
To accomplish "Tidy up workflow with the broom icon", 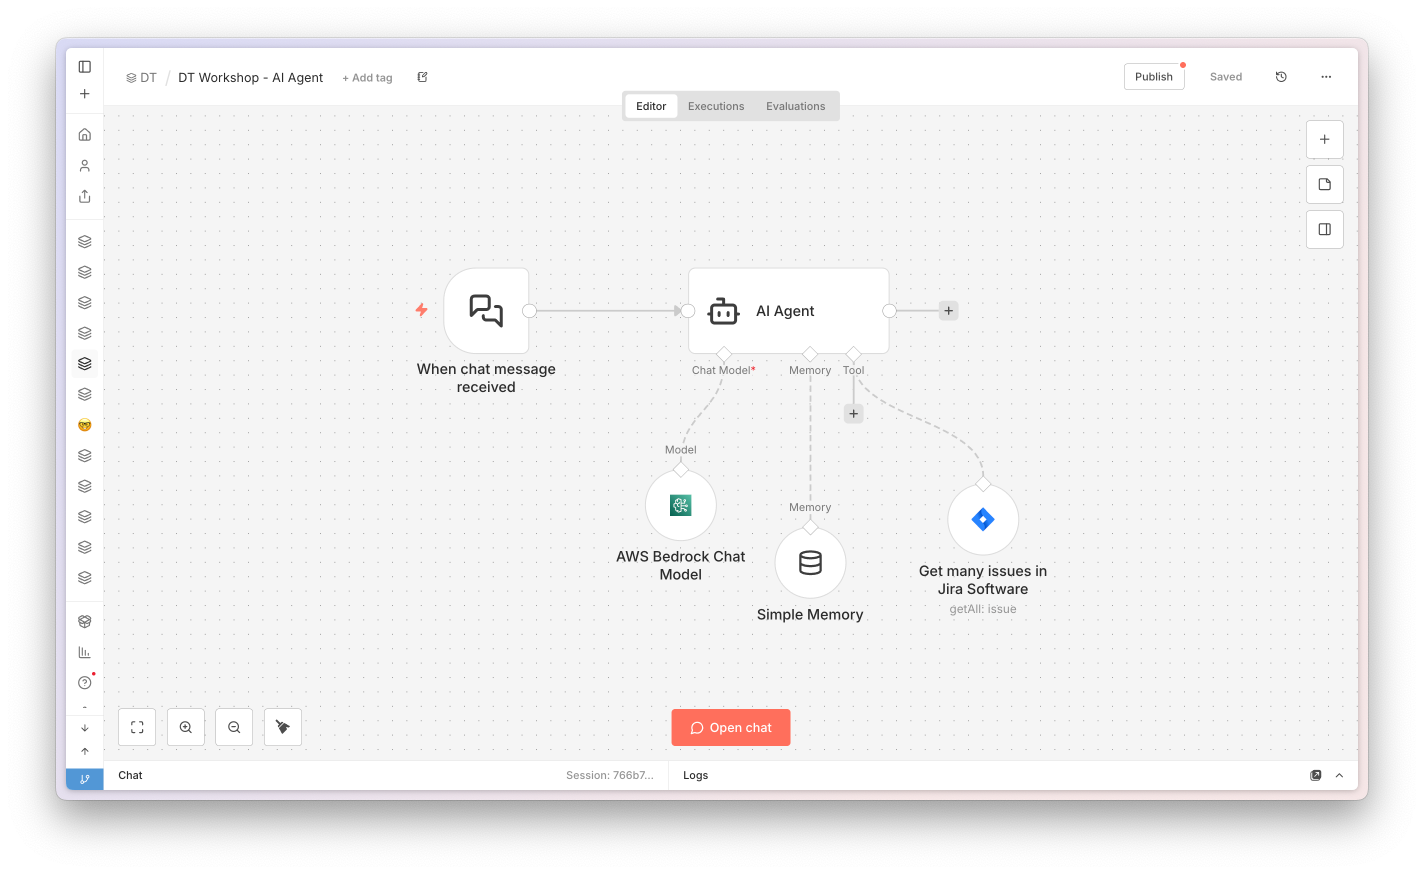I will [283, 727].
